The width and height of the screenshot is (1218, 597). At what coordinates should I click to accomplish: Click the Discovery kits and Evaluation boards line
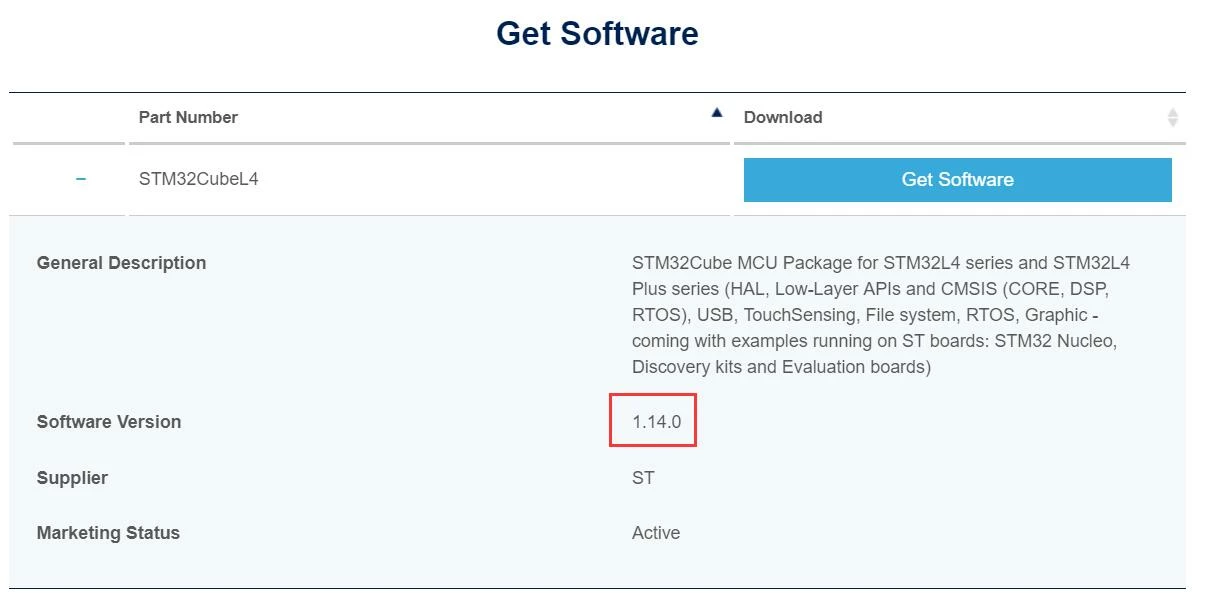click(x=781, y=367)
